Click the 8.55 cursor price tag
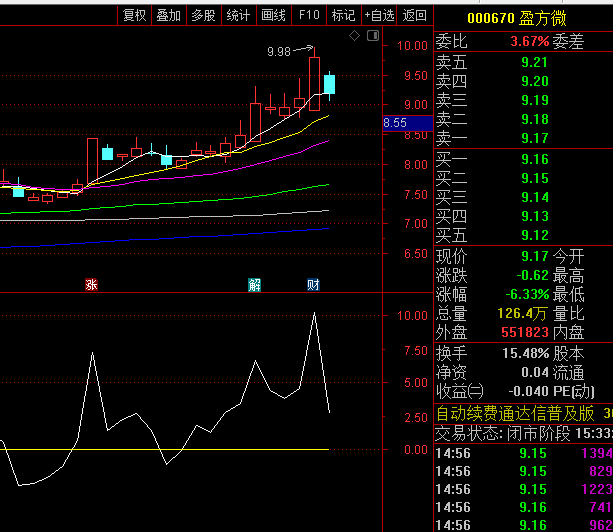Screen dimensions: 613x532 click(408, 123)
